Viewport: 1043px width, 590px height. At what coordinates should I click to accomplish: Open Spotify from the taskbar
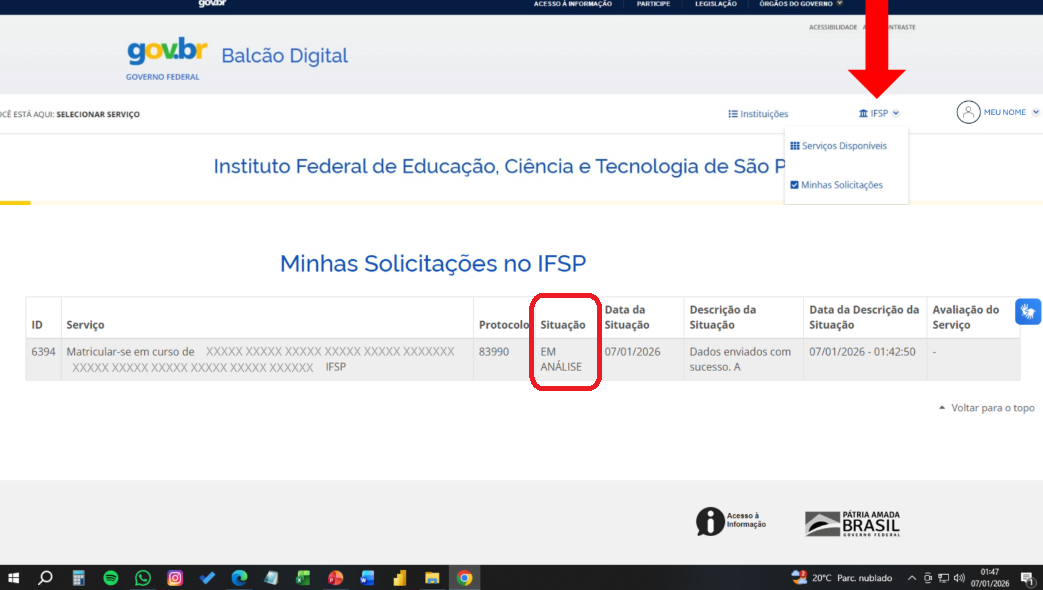[x=111, y=578]
